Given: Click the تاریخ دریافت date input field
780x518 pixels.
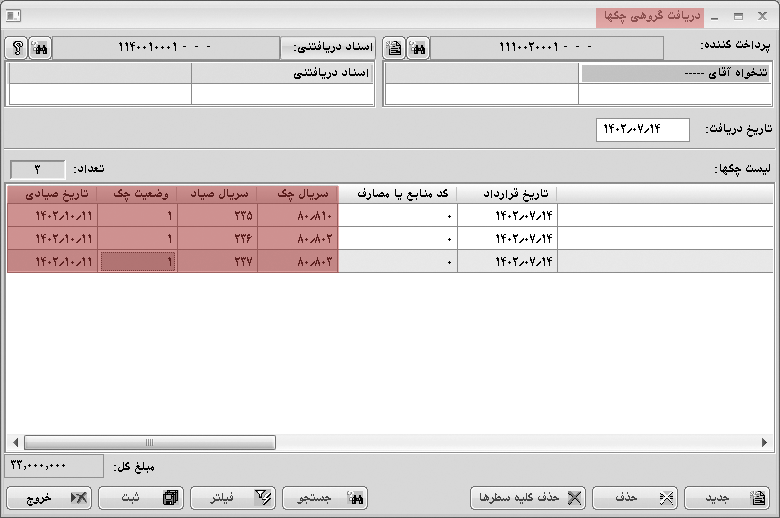Looking at the screenshot, I should coord(643,130).
